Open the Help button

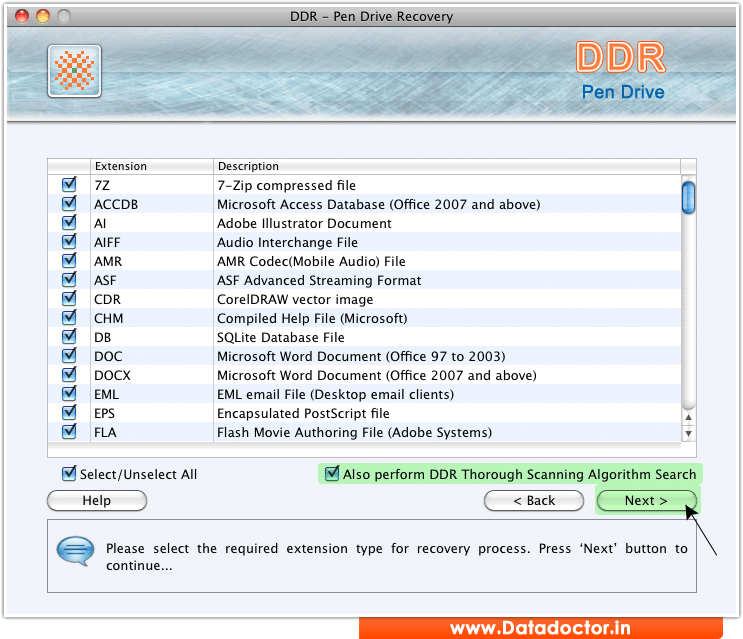[x=97, y=501]
